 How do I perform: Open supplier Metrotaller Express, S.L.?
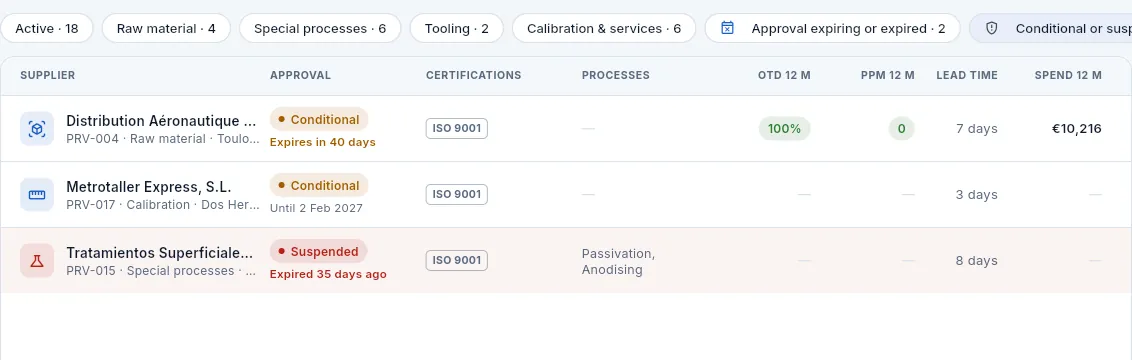[x=149, y=187]
